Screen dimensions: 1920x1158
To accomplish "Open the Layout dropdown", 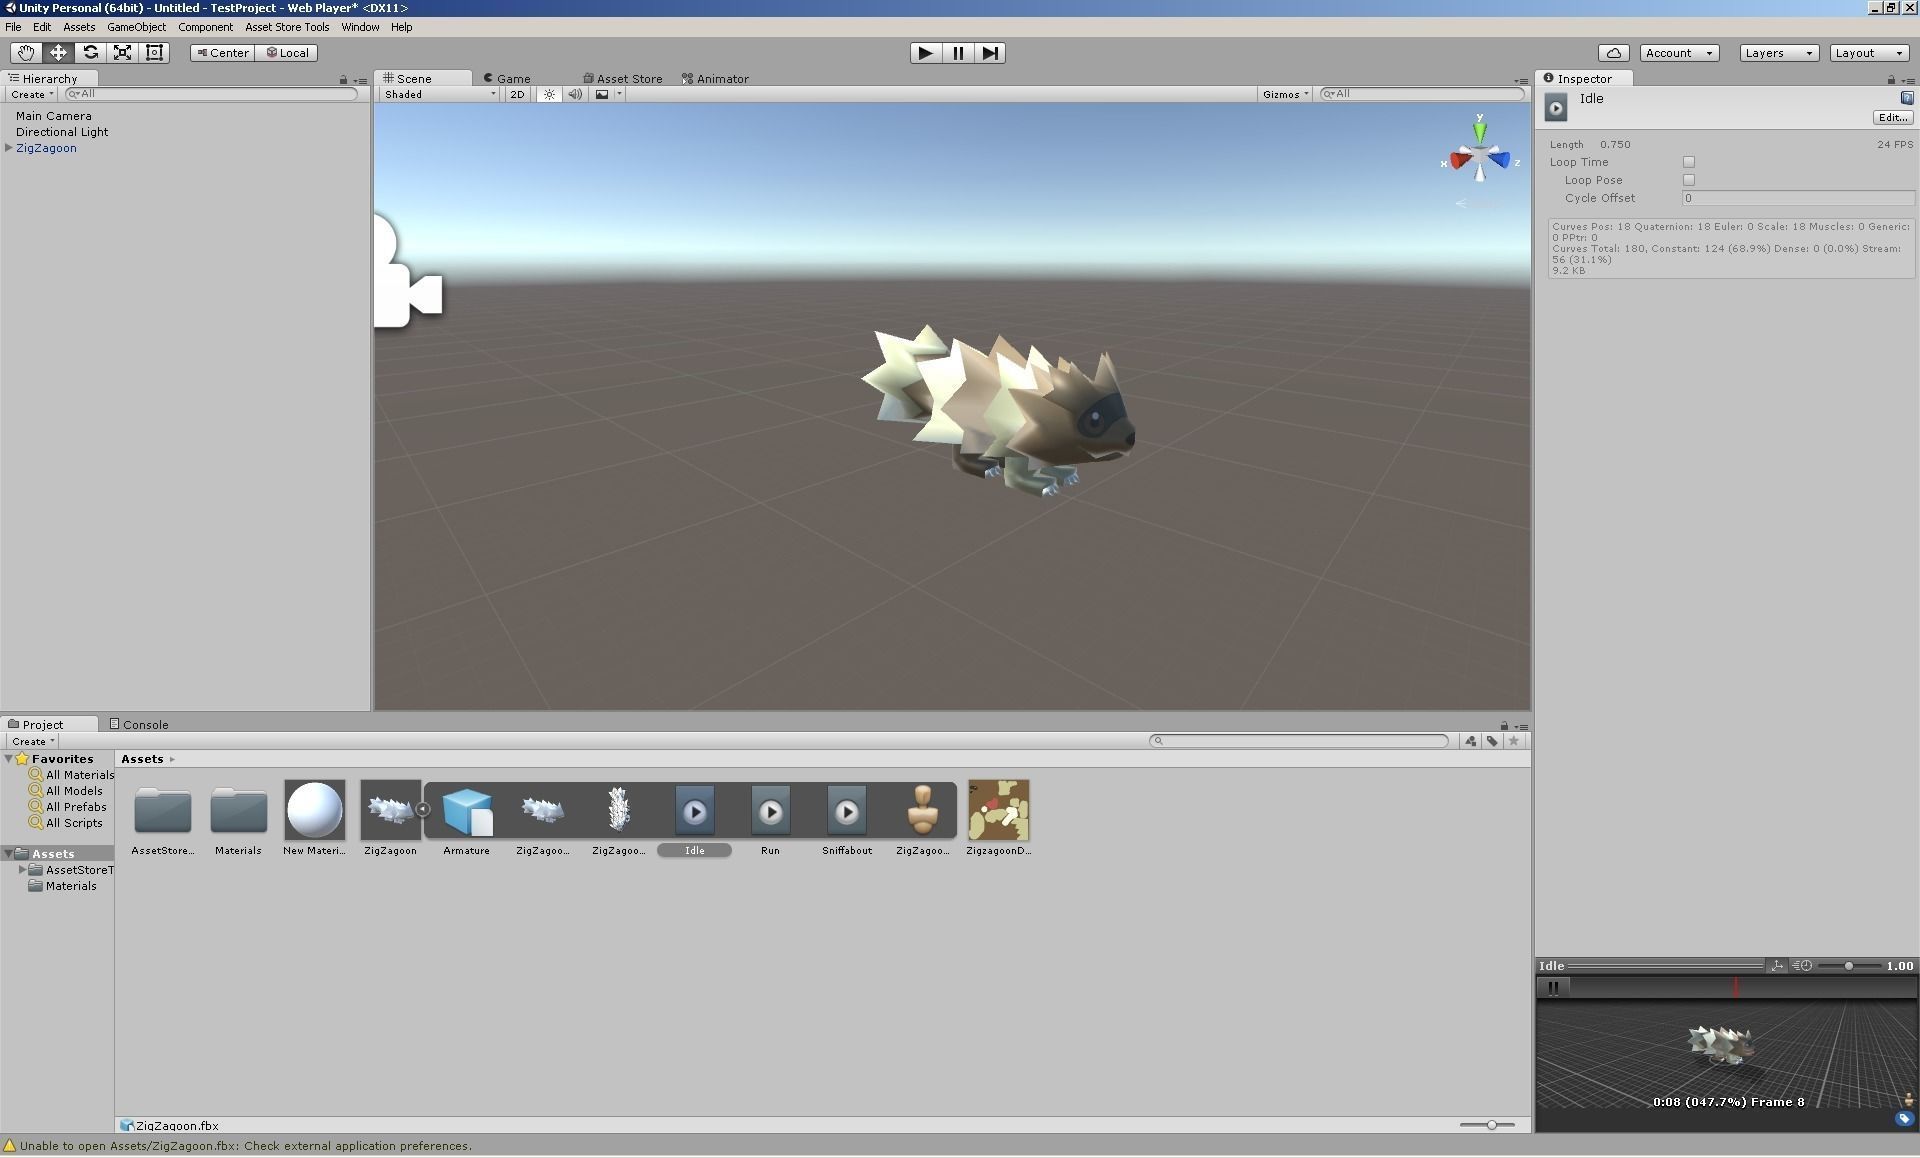I will coord(1869,53).
